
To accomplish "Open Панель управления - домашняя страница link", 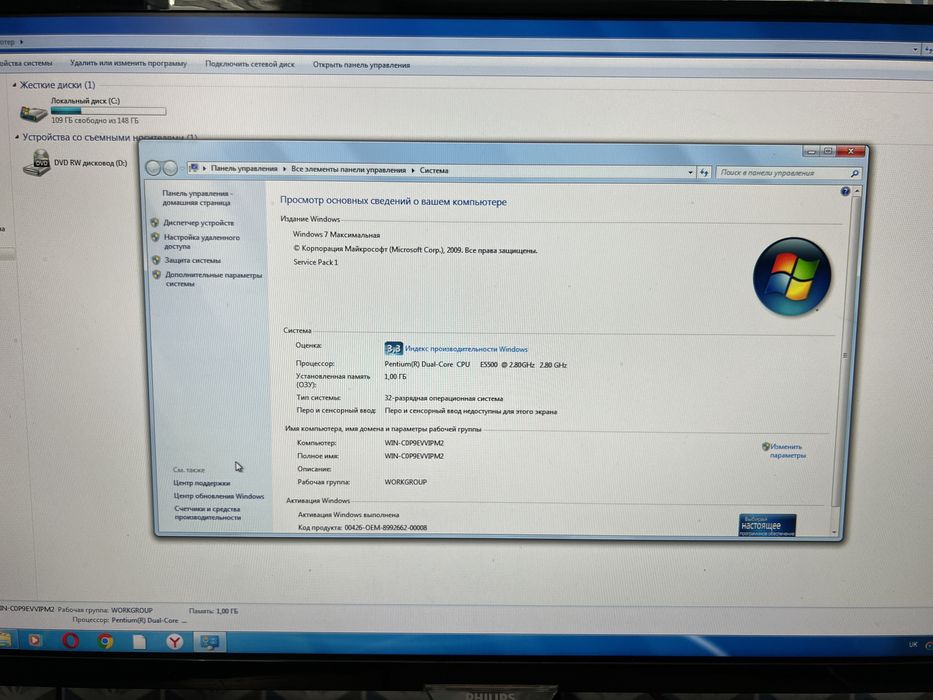I will [197, 198].
